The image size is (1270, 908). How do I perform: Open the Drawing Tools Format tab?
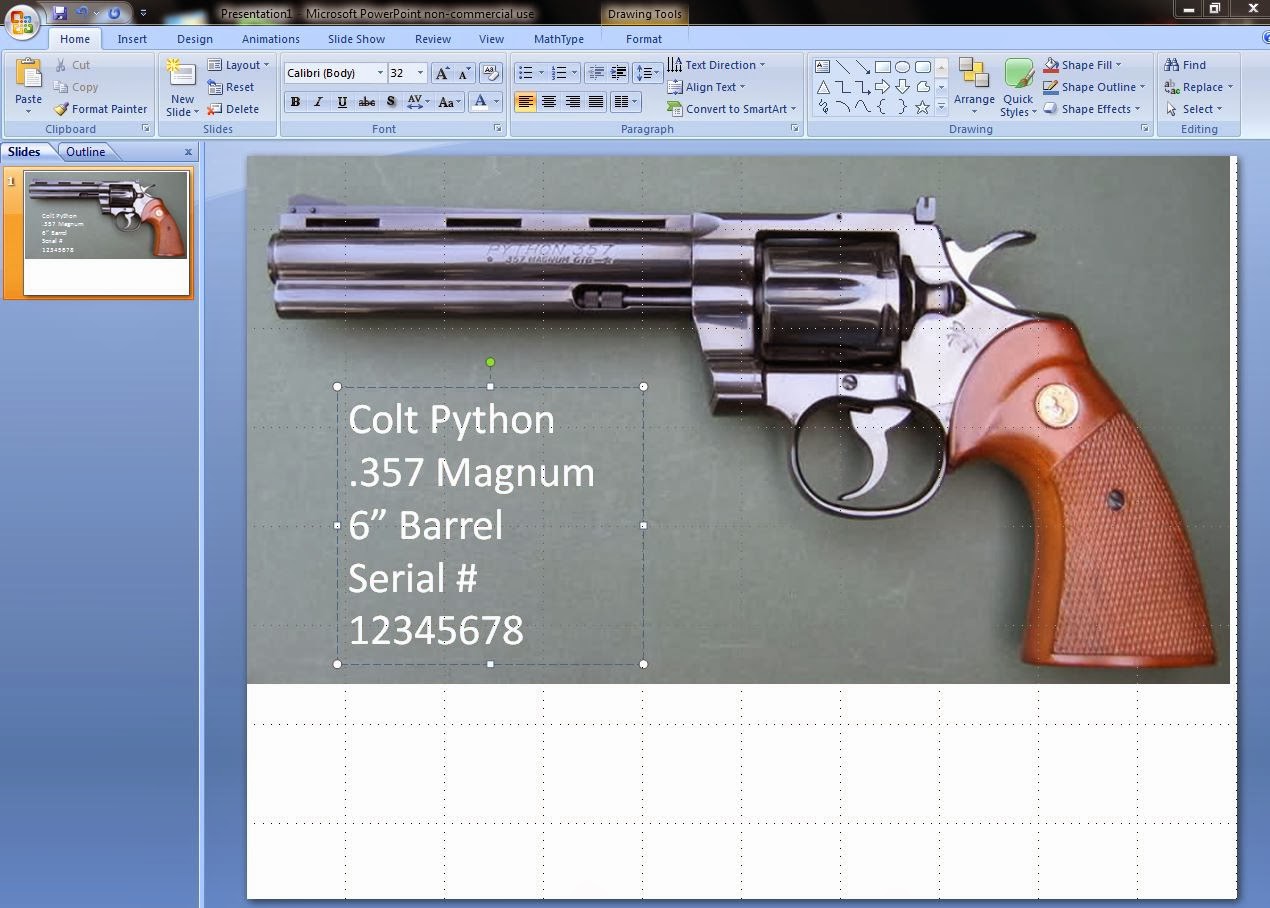click(644, 39)
